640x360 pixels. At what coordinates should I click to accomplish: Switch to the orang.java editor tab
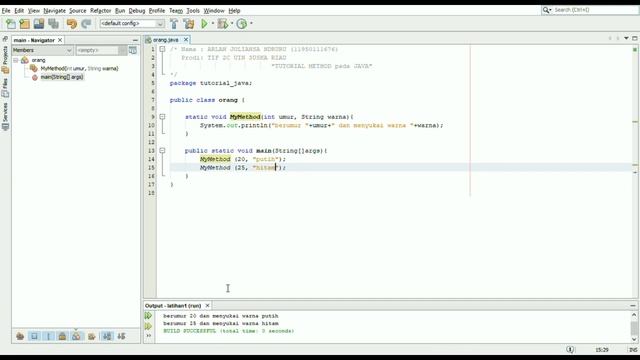coord(166,40)
